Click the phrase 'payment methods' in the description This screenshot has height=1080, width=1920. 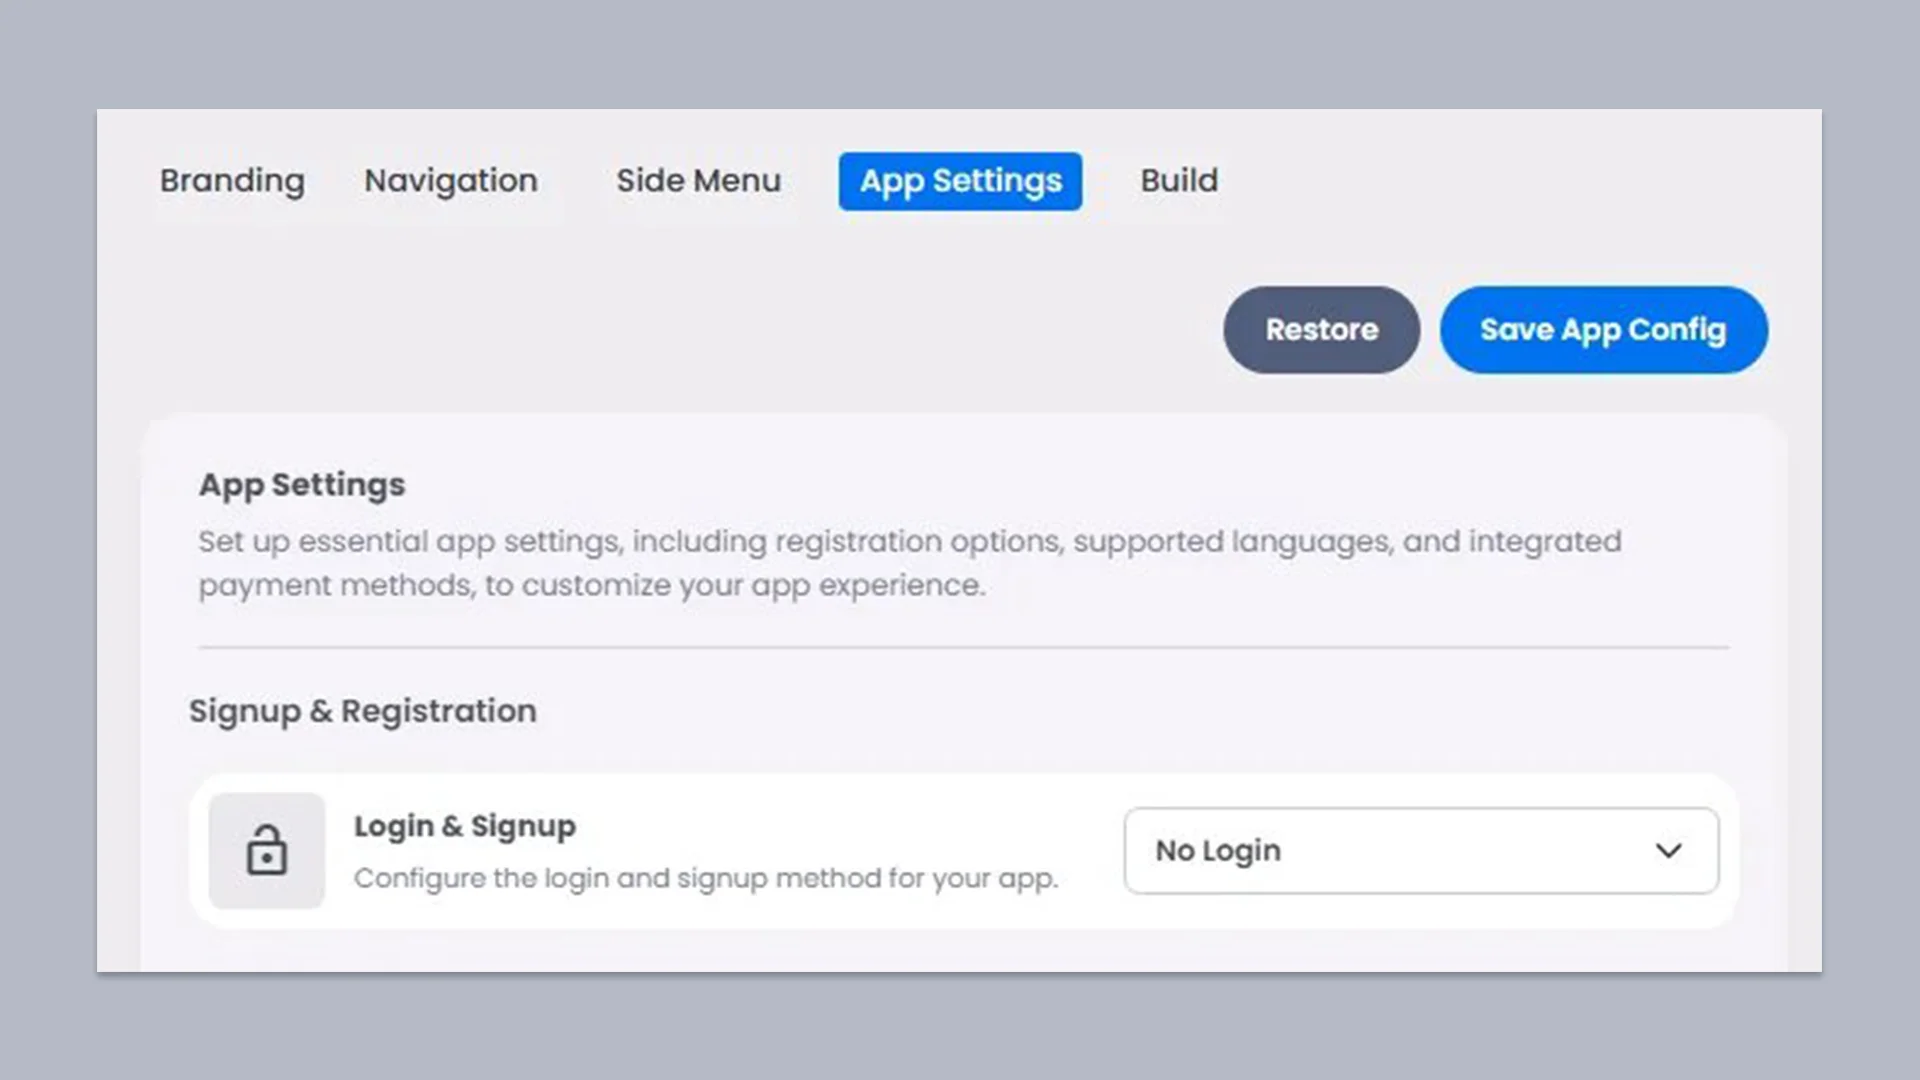pyautogui.click(x=335, y=586)
